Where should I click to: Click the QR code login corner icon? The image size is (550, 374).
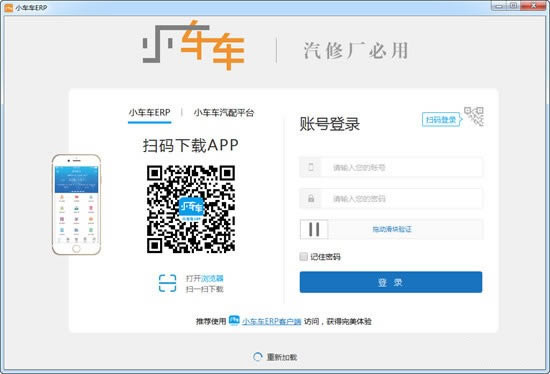[x=474, y=116]
